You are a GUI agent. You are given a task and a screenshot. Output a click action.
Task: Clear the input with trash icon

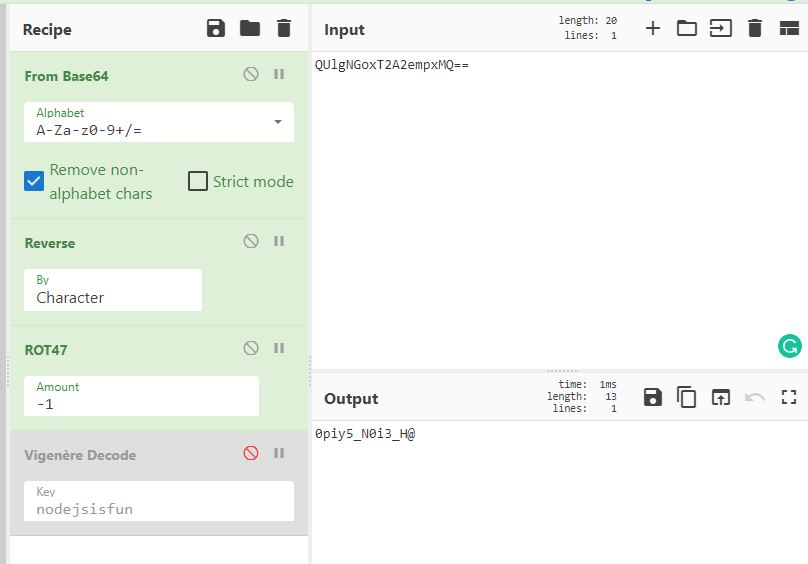[755, 28]
